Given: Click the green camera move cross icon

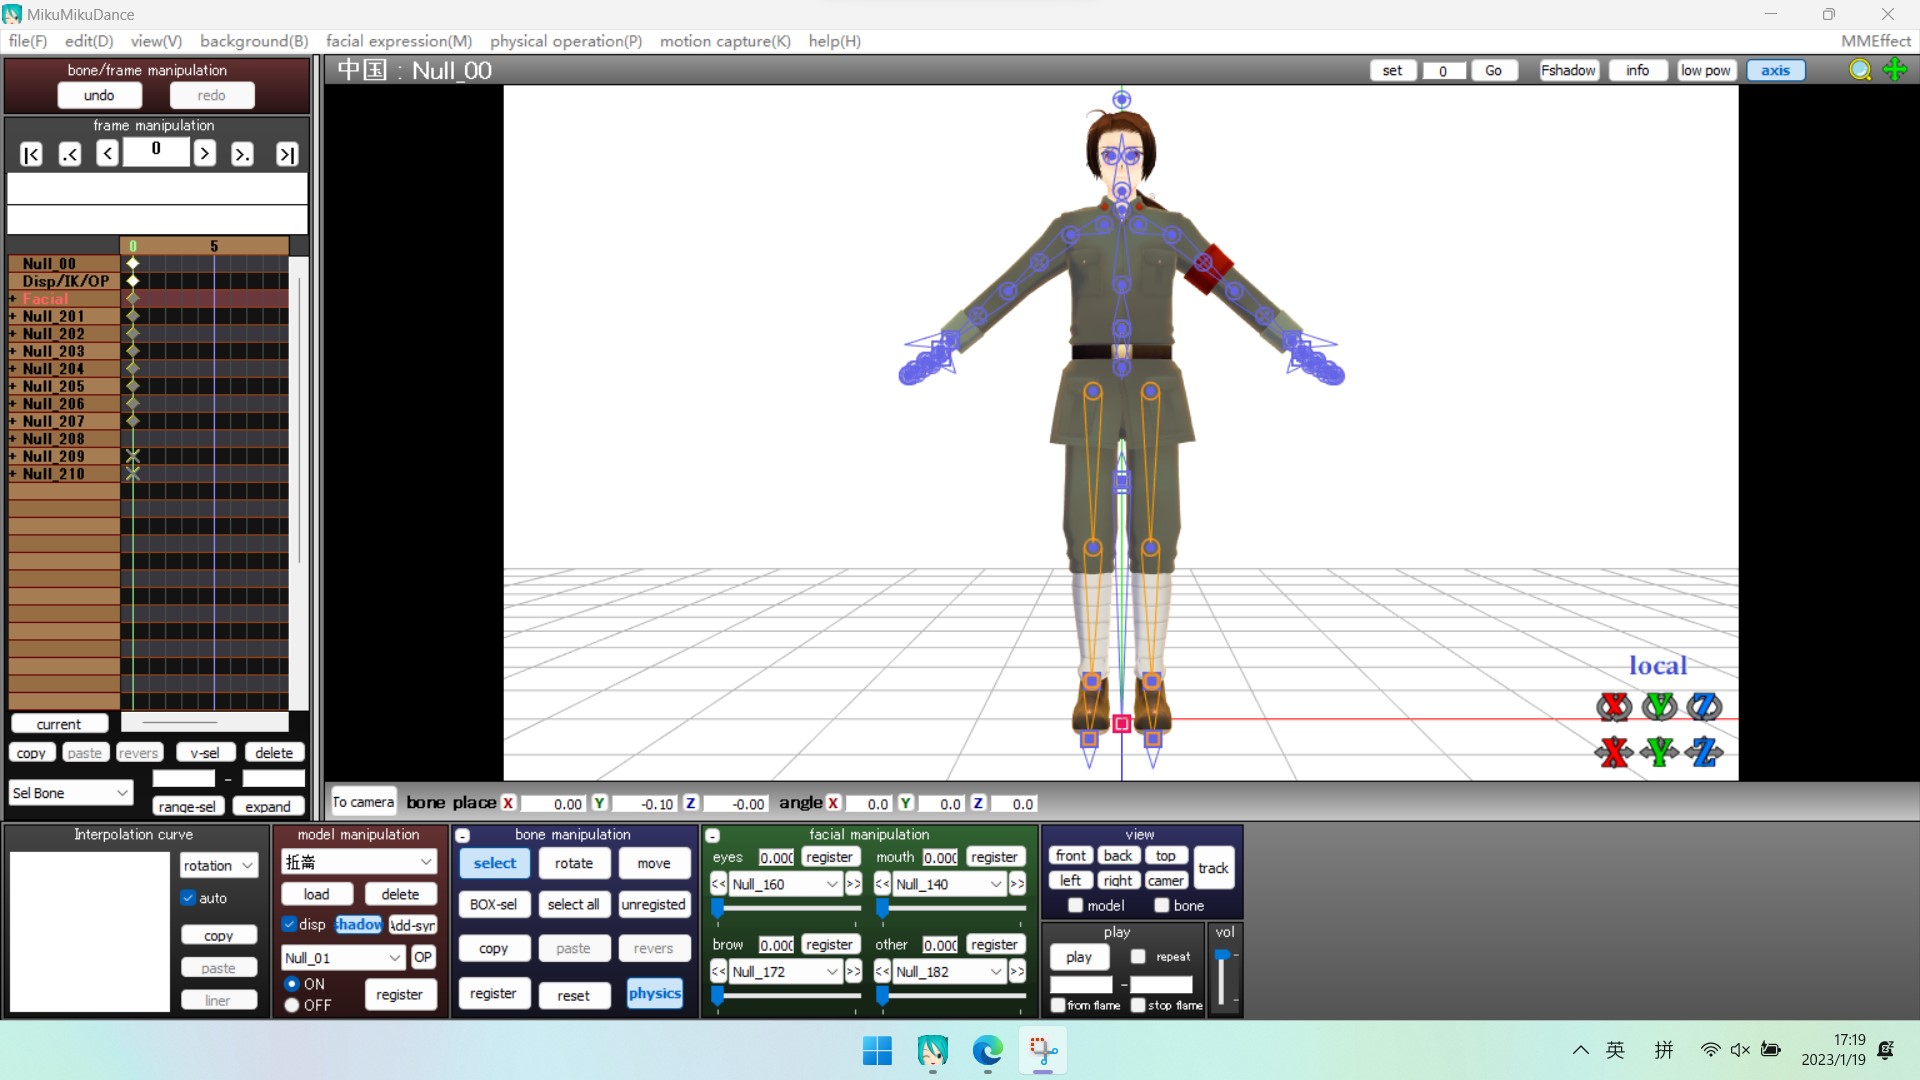Looking at the screenshot, I should click(1895, 70).
